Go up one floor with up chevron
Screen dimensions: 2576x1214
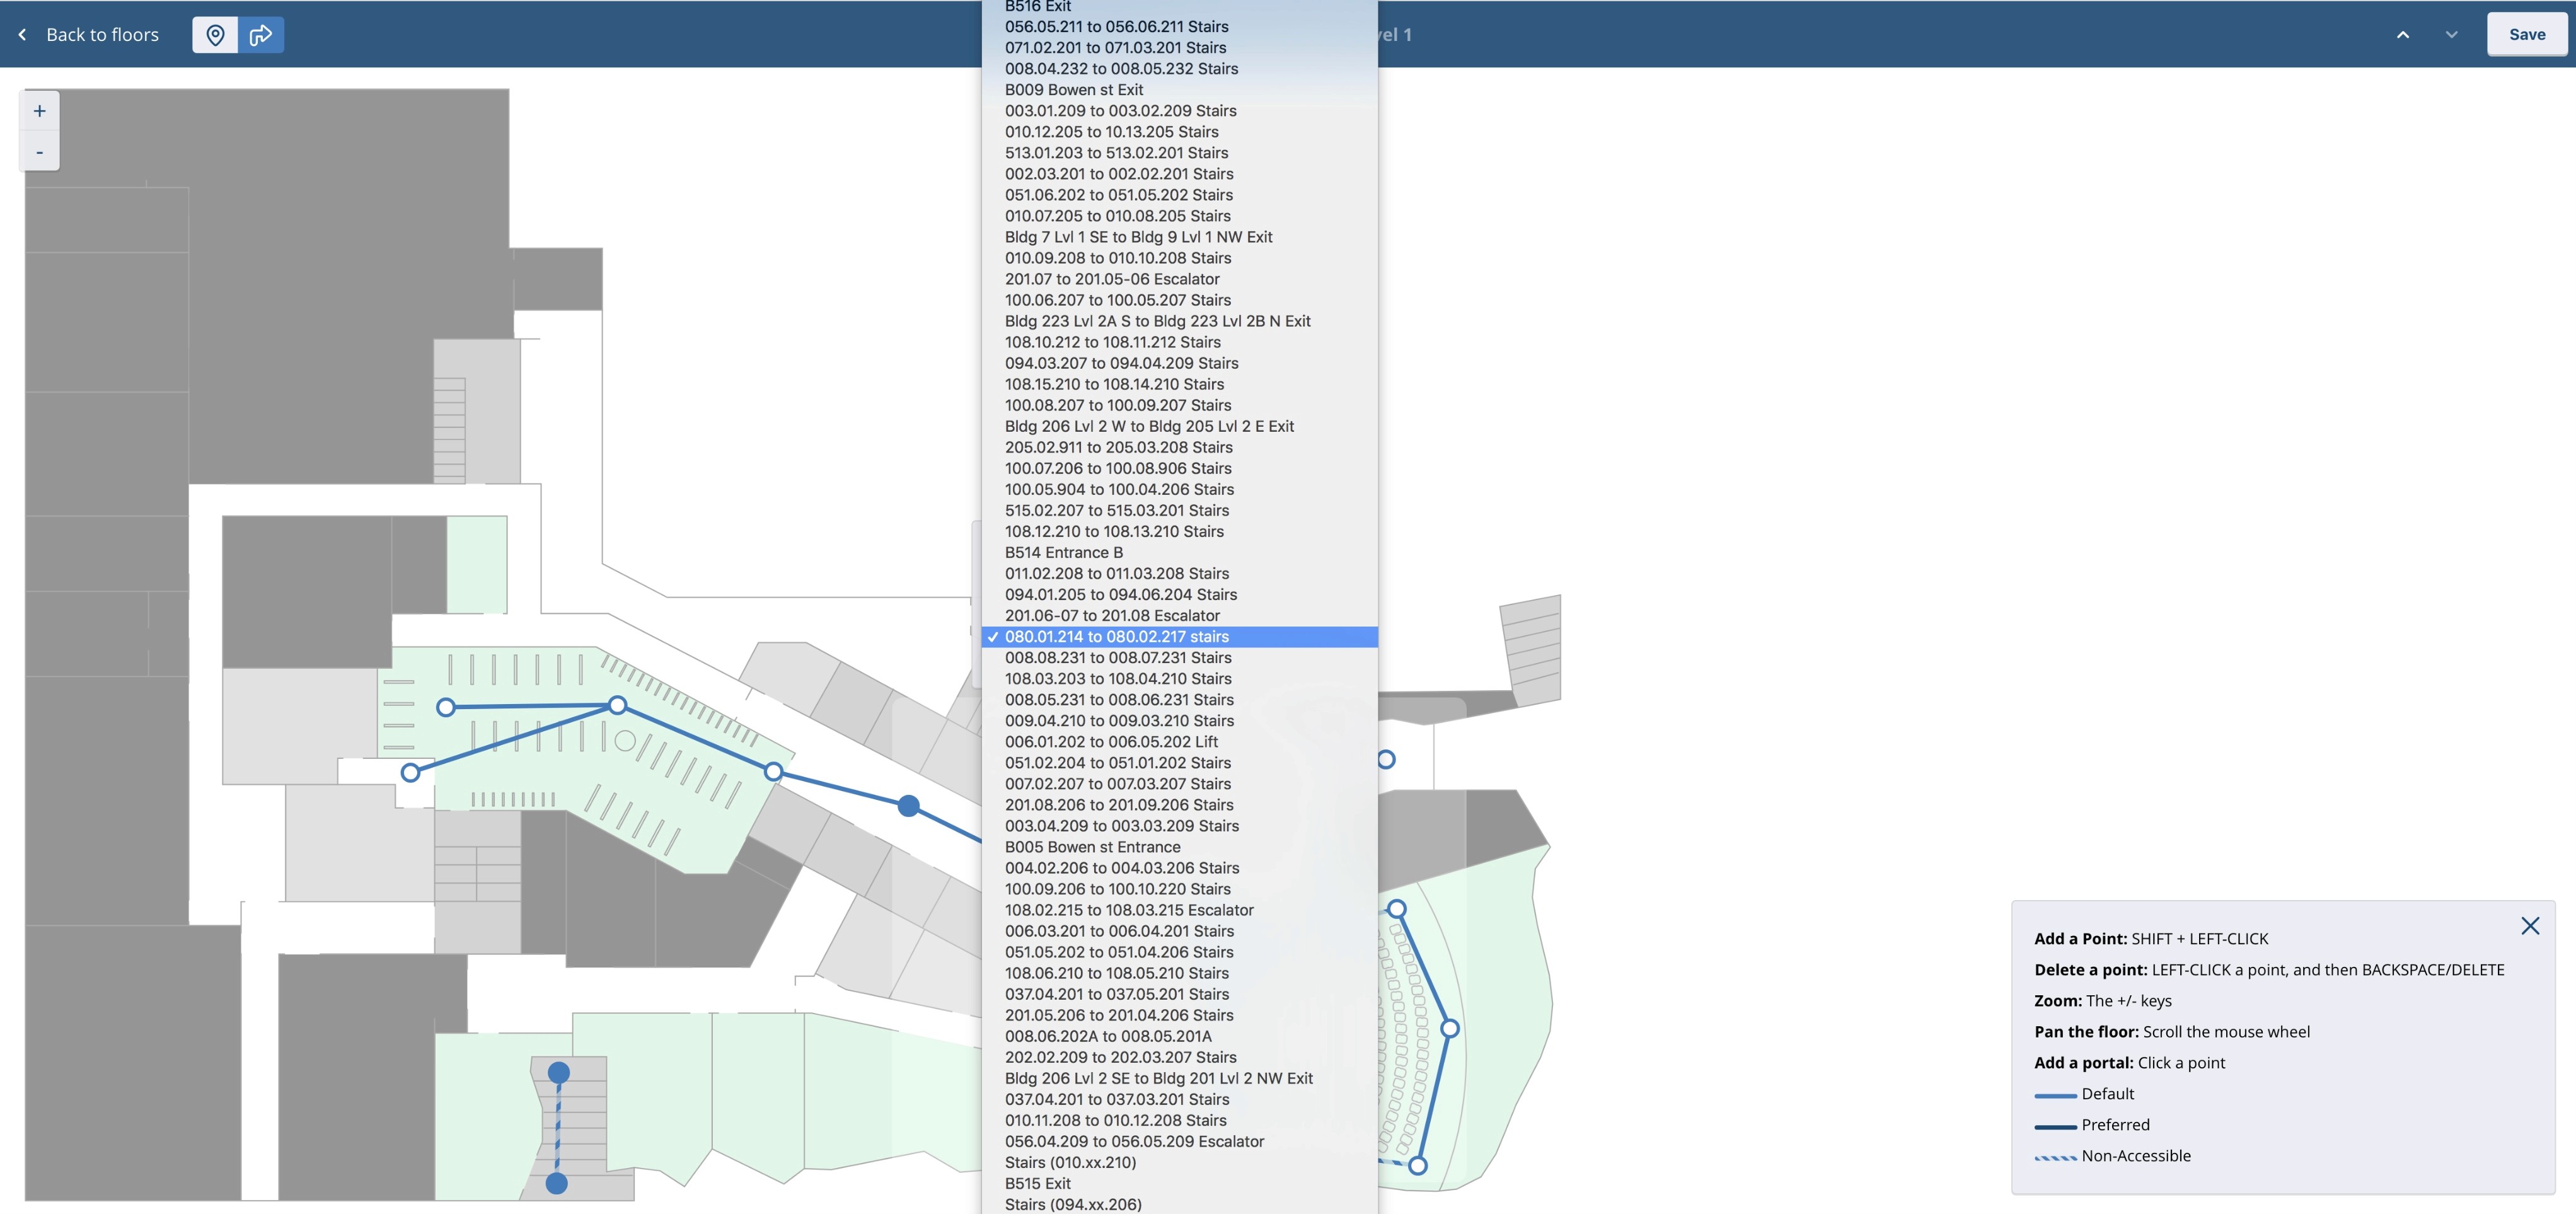point(2402,35)
